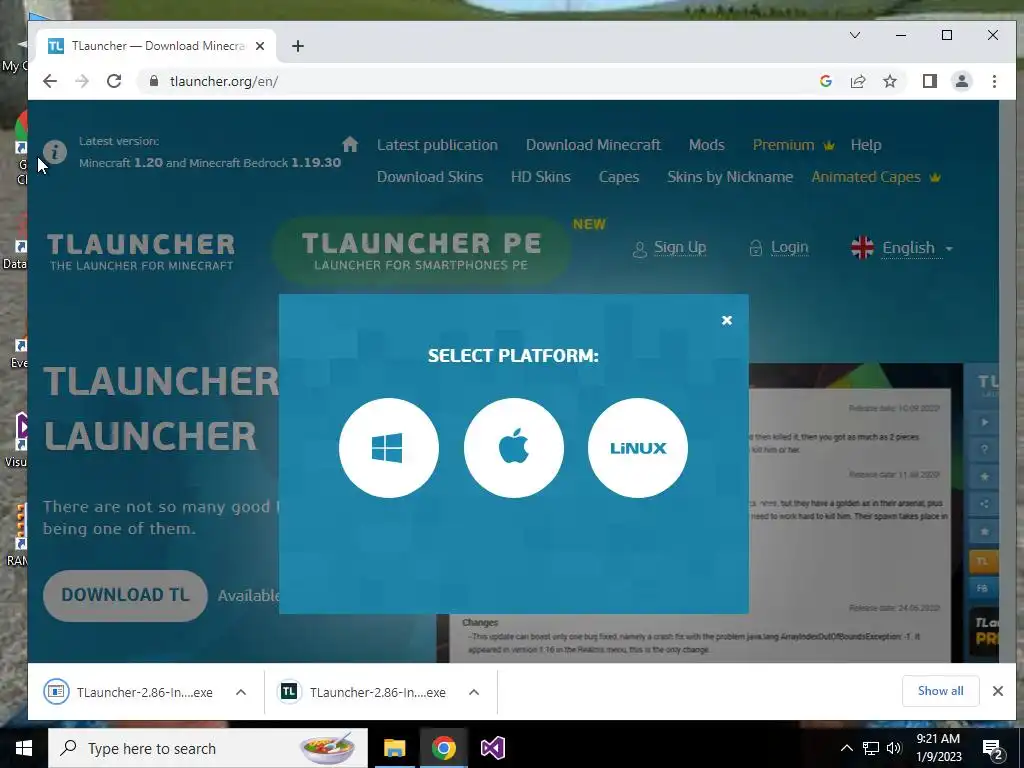The image size is (1024, 768).
Task: Open Download Minecraft menu item
Action: coord(593,145)
